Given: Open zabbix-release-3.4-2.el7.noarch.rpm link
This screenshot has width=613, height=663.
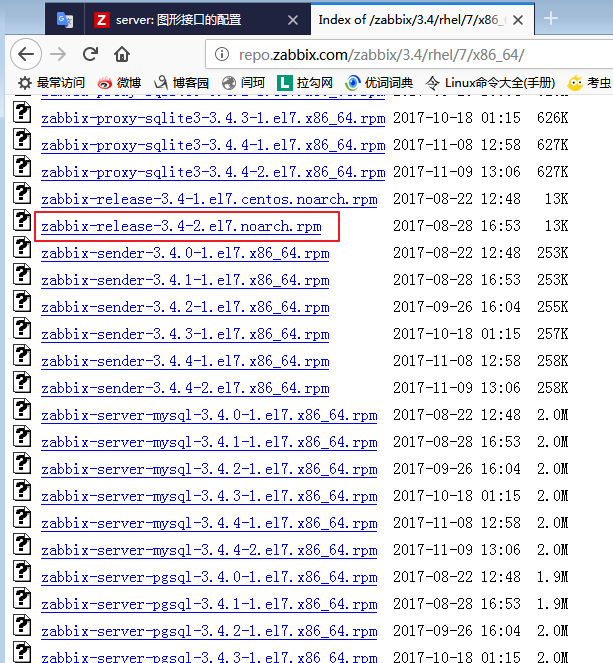Looking at the screenshot, I should 181,226.
